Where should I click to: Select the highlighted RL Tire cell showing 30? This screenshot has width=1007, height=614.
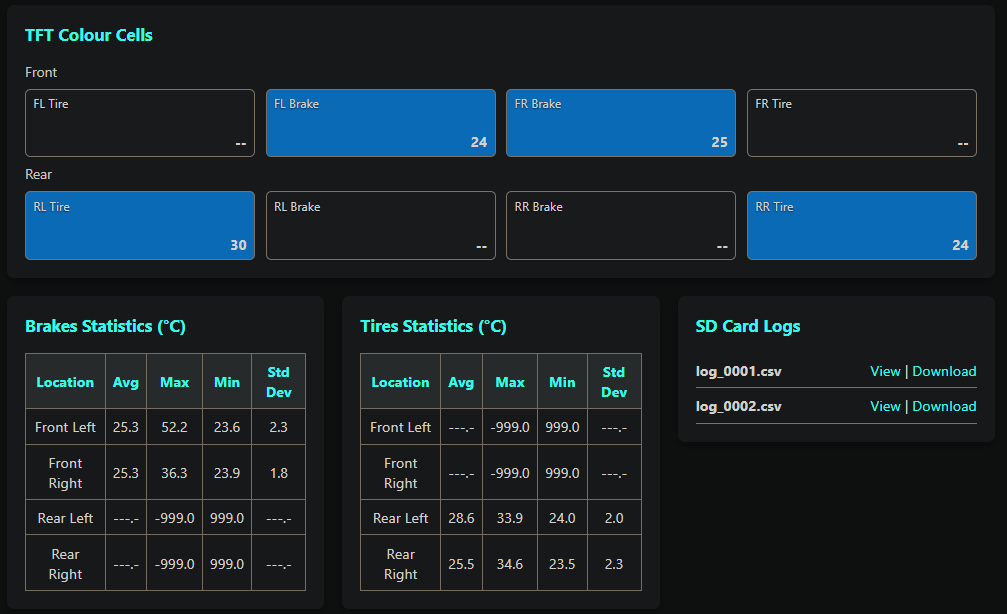click(x=139, y=225)
